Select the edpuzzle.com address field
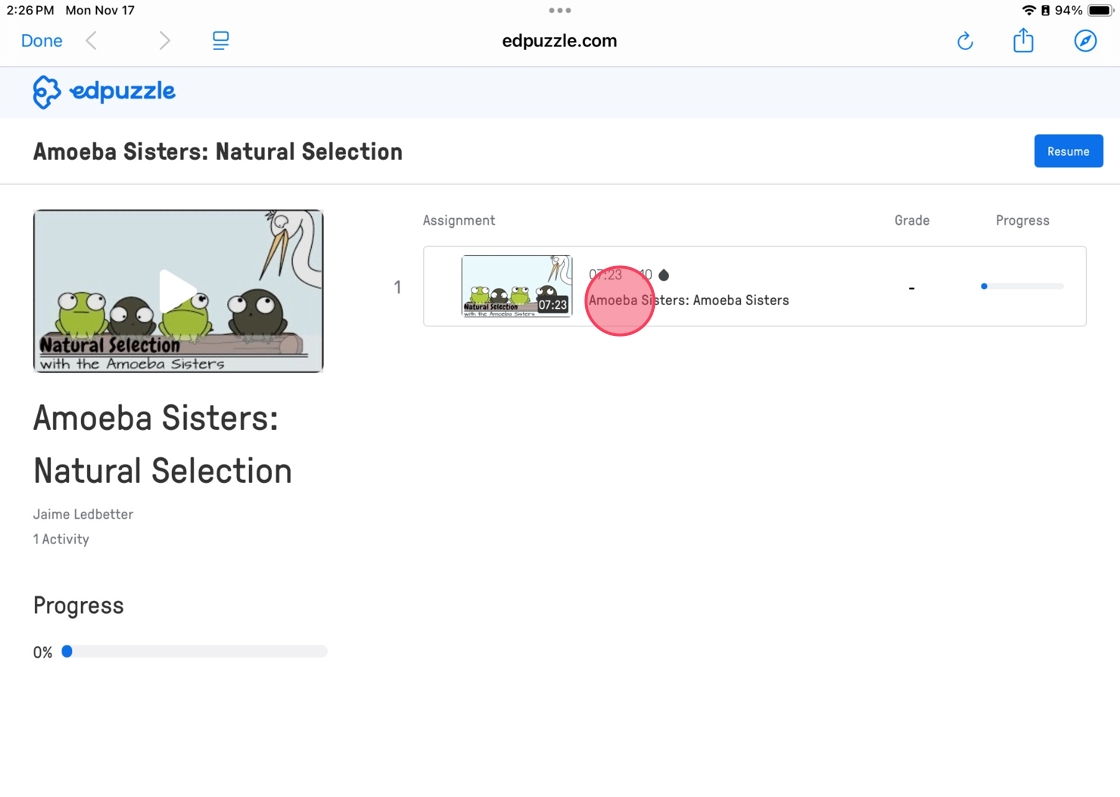This screenshot has height=797, width=1120. (559, 41)
